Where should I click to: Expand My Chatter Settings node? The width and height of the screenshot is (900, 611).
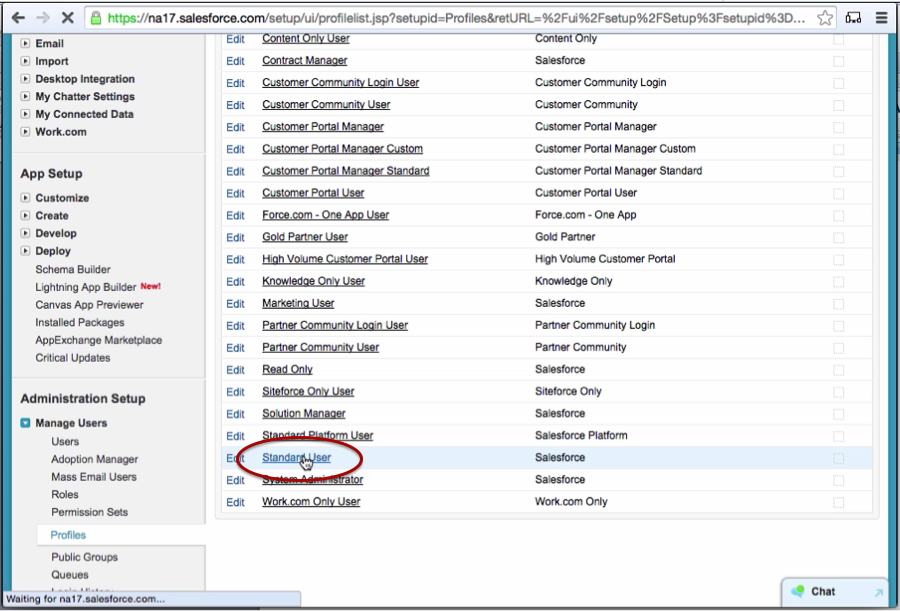click(25, 96)
